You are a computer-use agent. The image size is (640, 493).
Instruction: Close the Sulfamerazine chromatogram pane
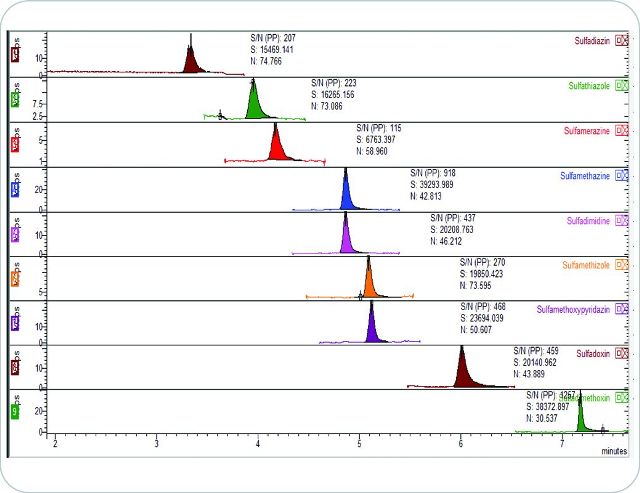point(625,131)
